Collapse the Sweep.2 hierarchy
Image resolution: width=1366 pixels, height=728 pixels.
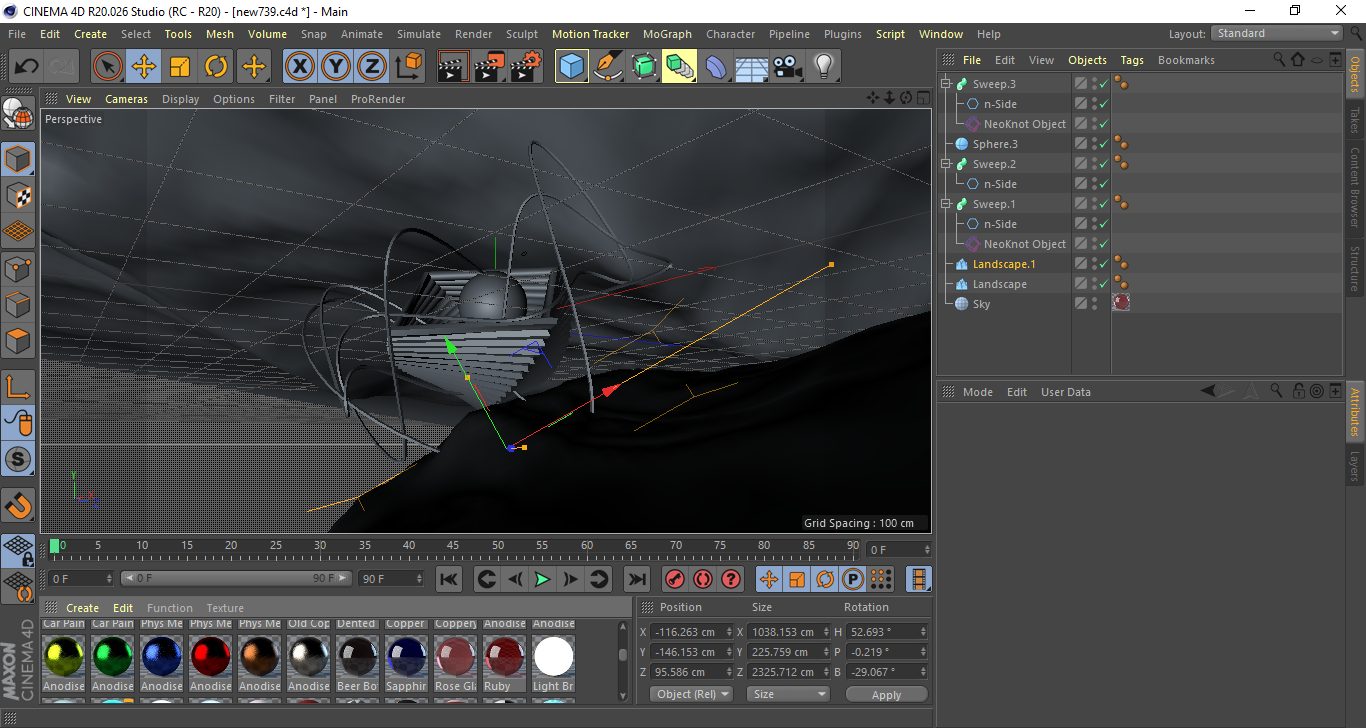(946, 164)
